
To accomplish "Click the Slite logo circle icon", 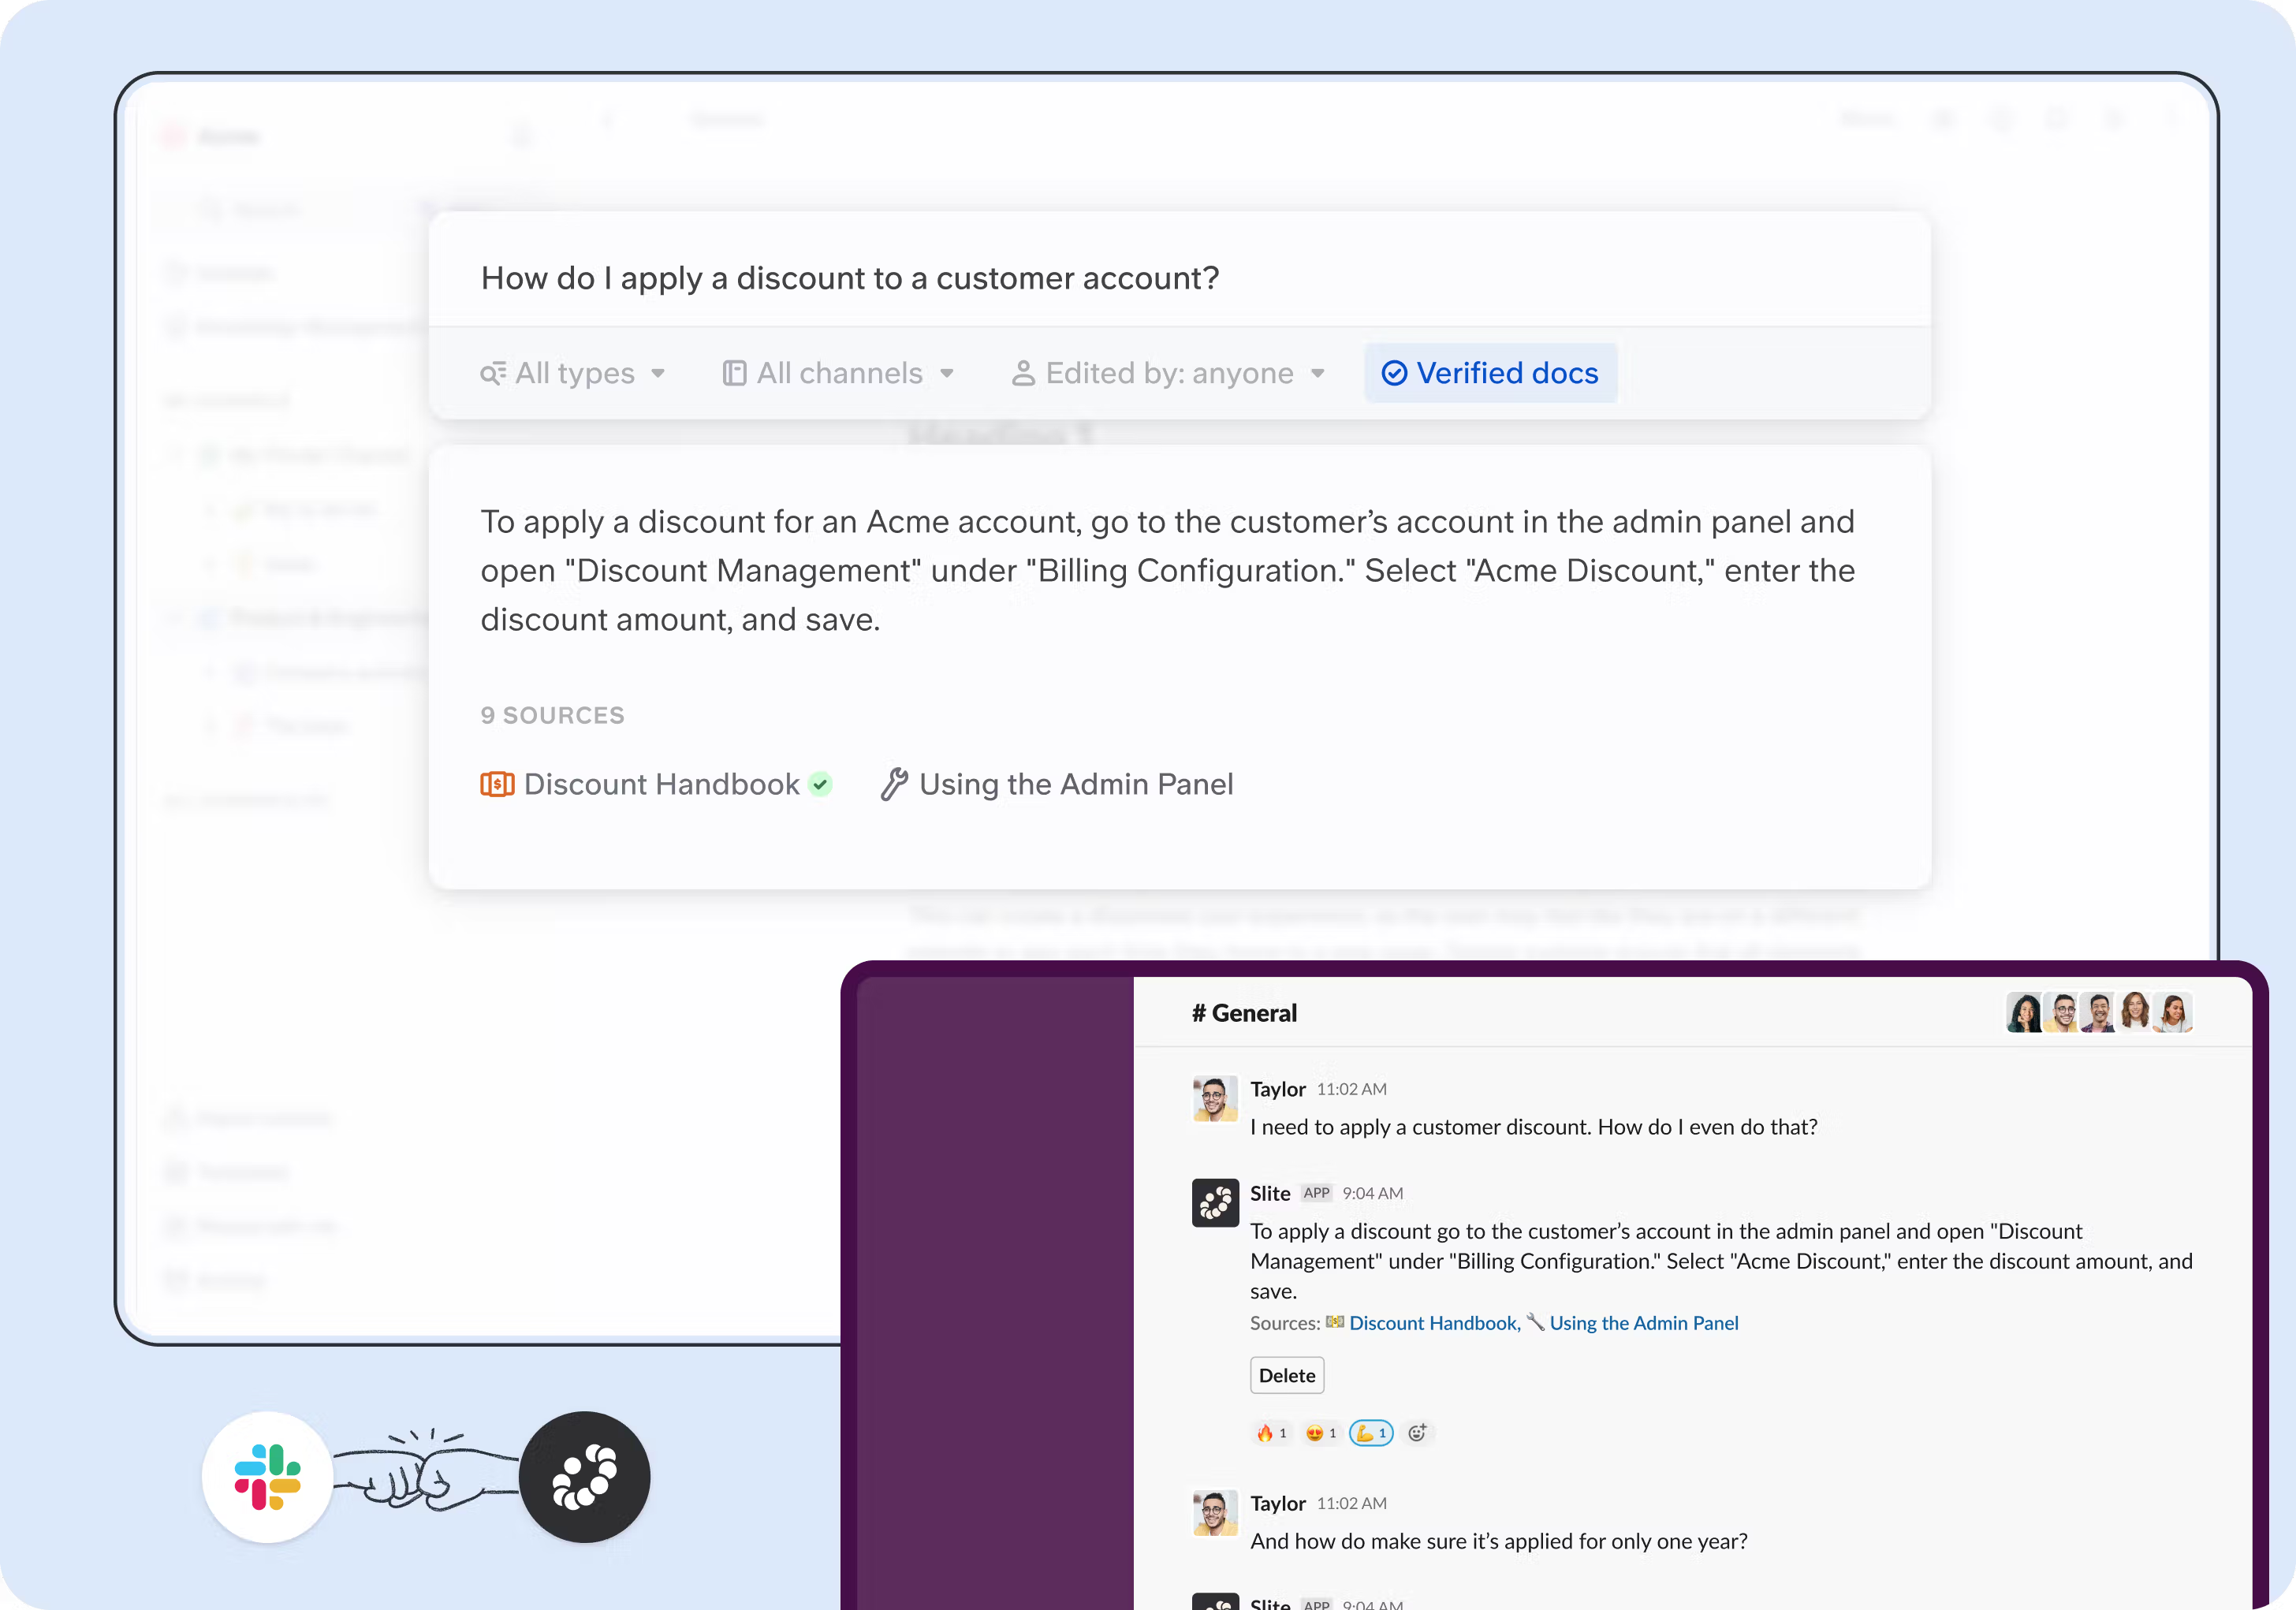I will 585,1476.
